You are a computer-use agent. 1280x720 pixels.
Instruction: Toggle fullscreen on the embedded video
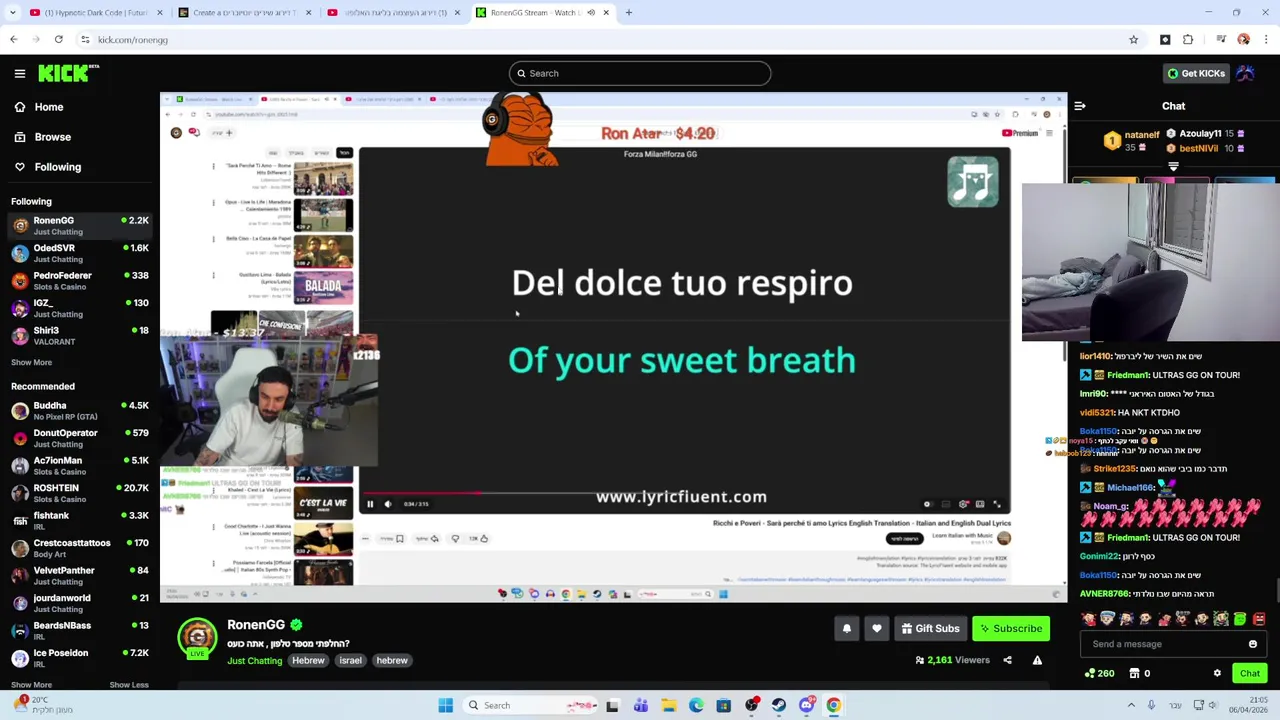[x=996, y=504]
